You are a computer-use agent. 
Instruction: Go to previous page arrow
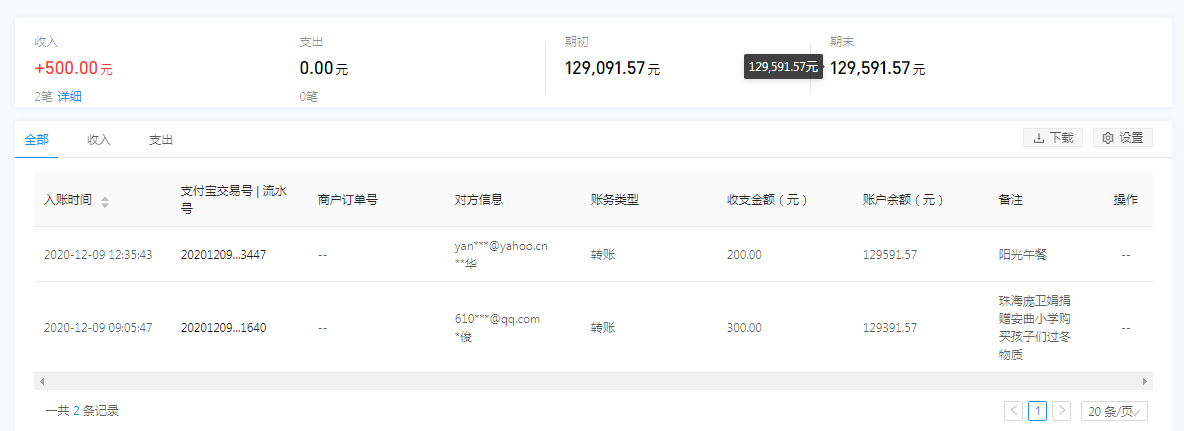point(1013,411)
